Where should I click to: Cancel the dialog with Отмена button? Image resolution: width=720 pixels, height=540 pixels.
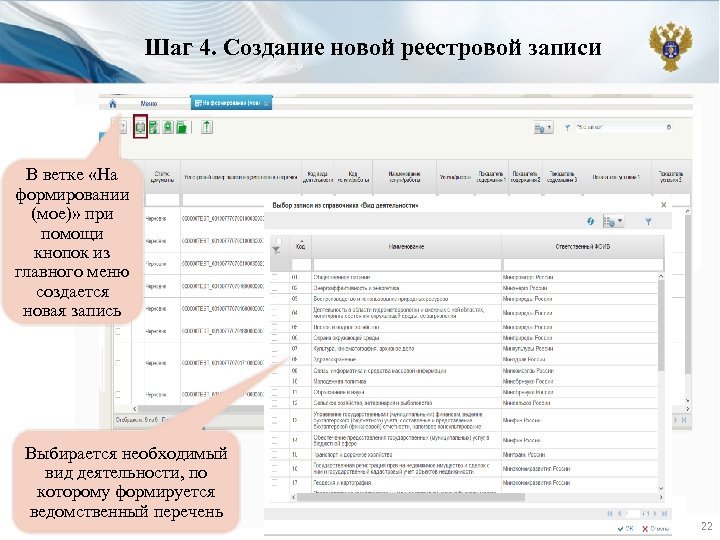655,529
